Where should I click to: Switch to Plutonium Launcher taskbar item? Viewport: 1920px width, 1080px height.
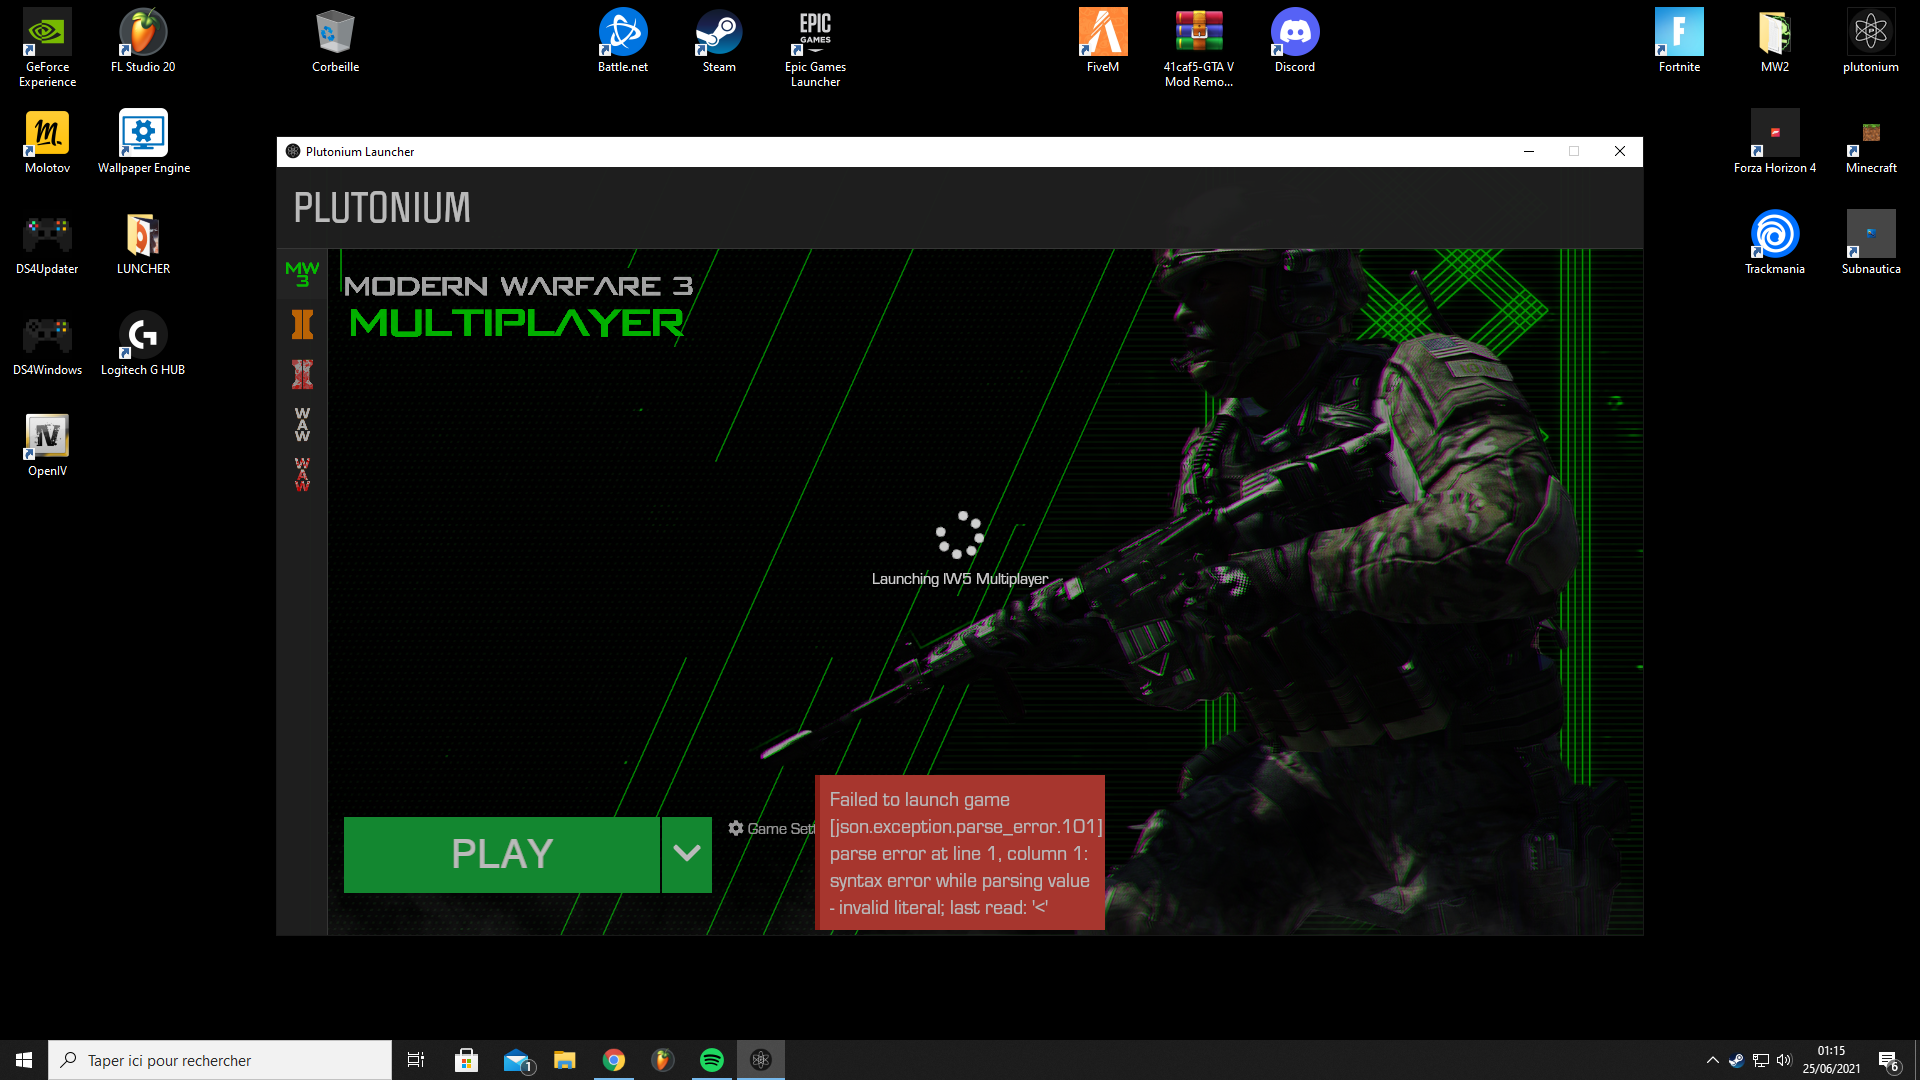[761, 1060]
